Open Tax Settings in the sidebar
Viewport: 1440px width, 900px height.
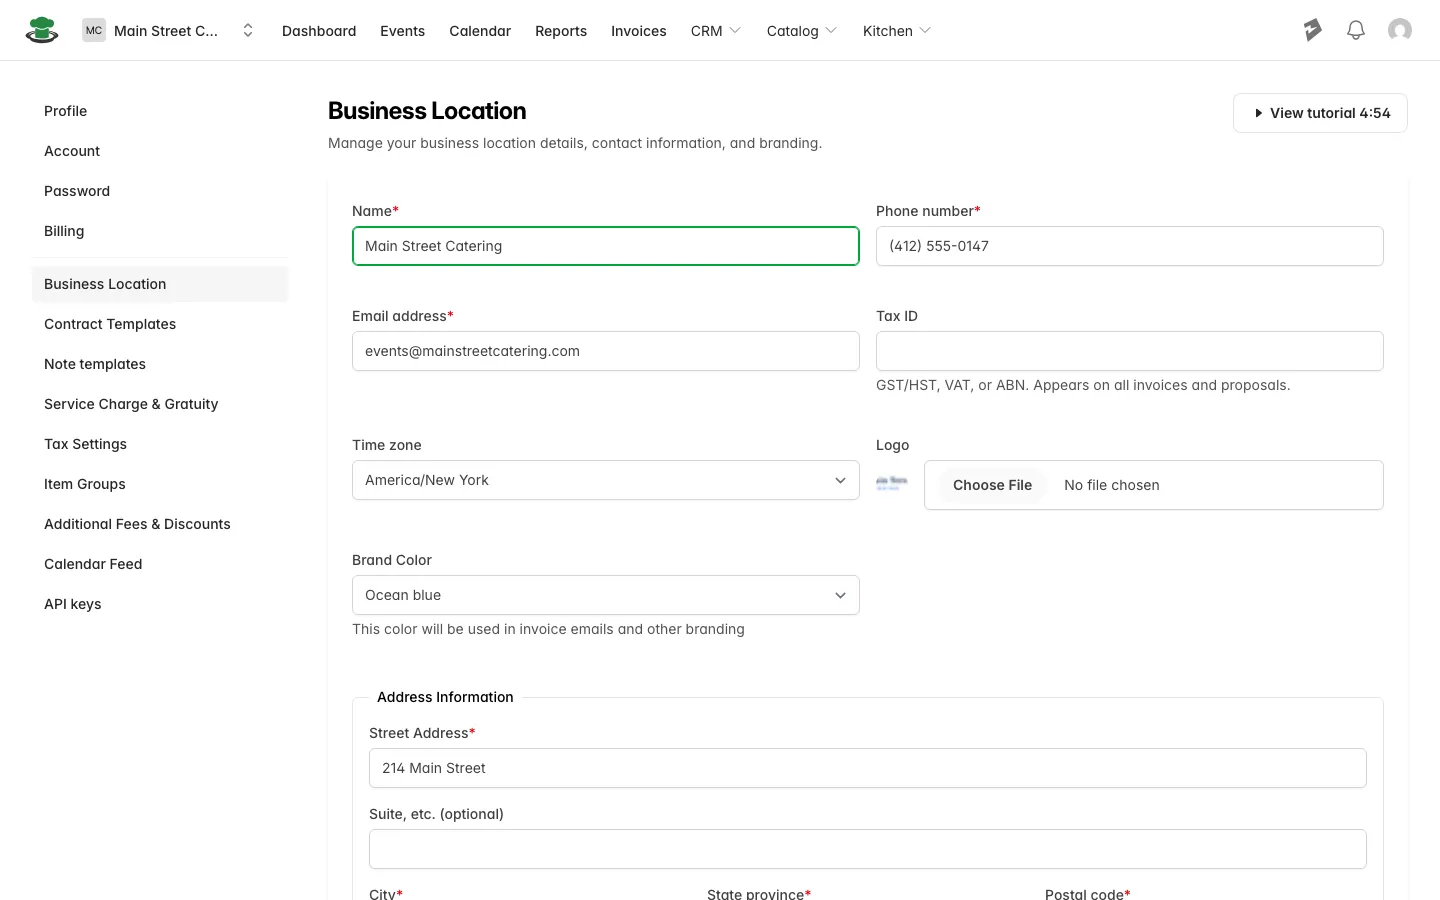pos(160,444)
